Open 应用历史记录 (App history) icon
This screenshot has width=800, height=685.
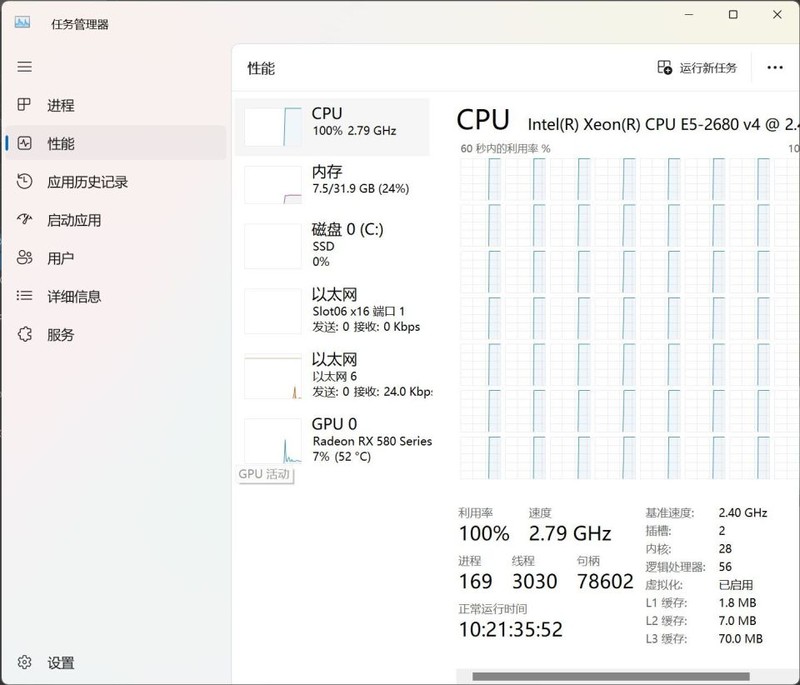tap(25, 182)
